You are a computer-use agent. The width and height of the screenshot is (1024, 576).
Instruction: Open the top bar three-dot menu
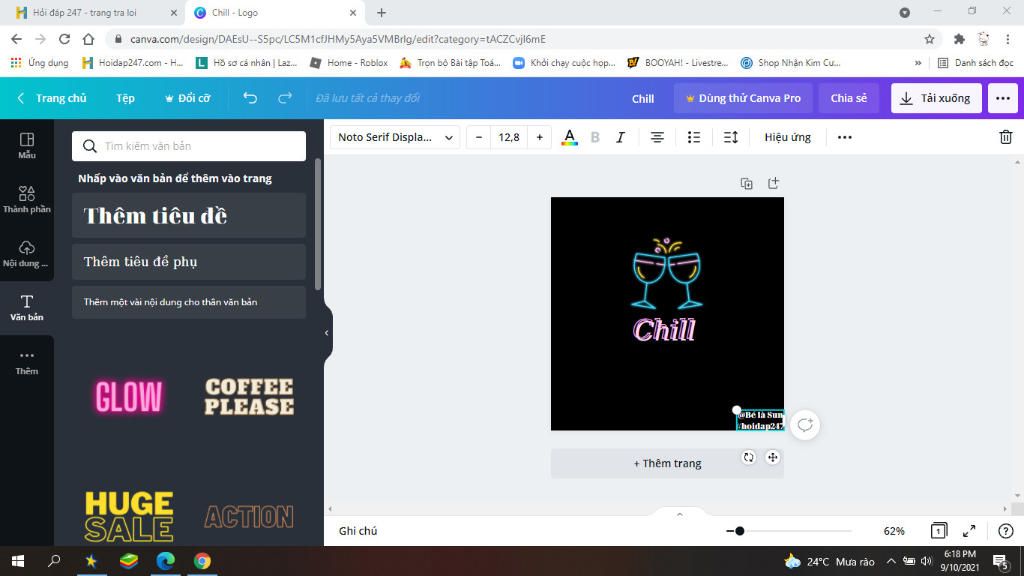coord(1003,98)
